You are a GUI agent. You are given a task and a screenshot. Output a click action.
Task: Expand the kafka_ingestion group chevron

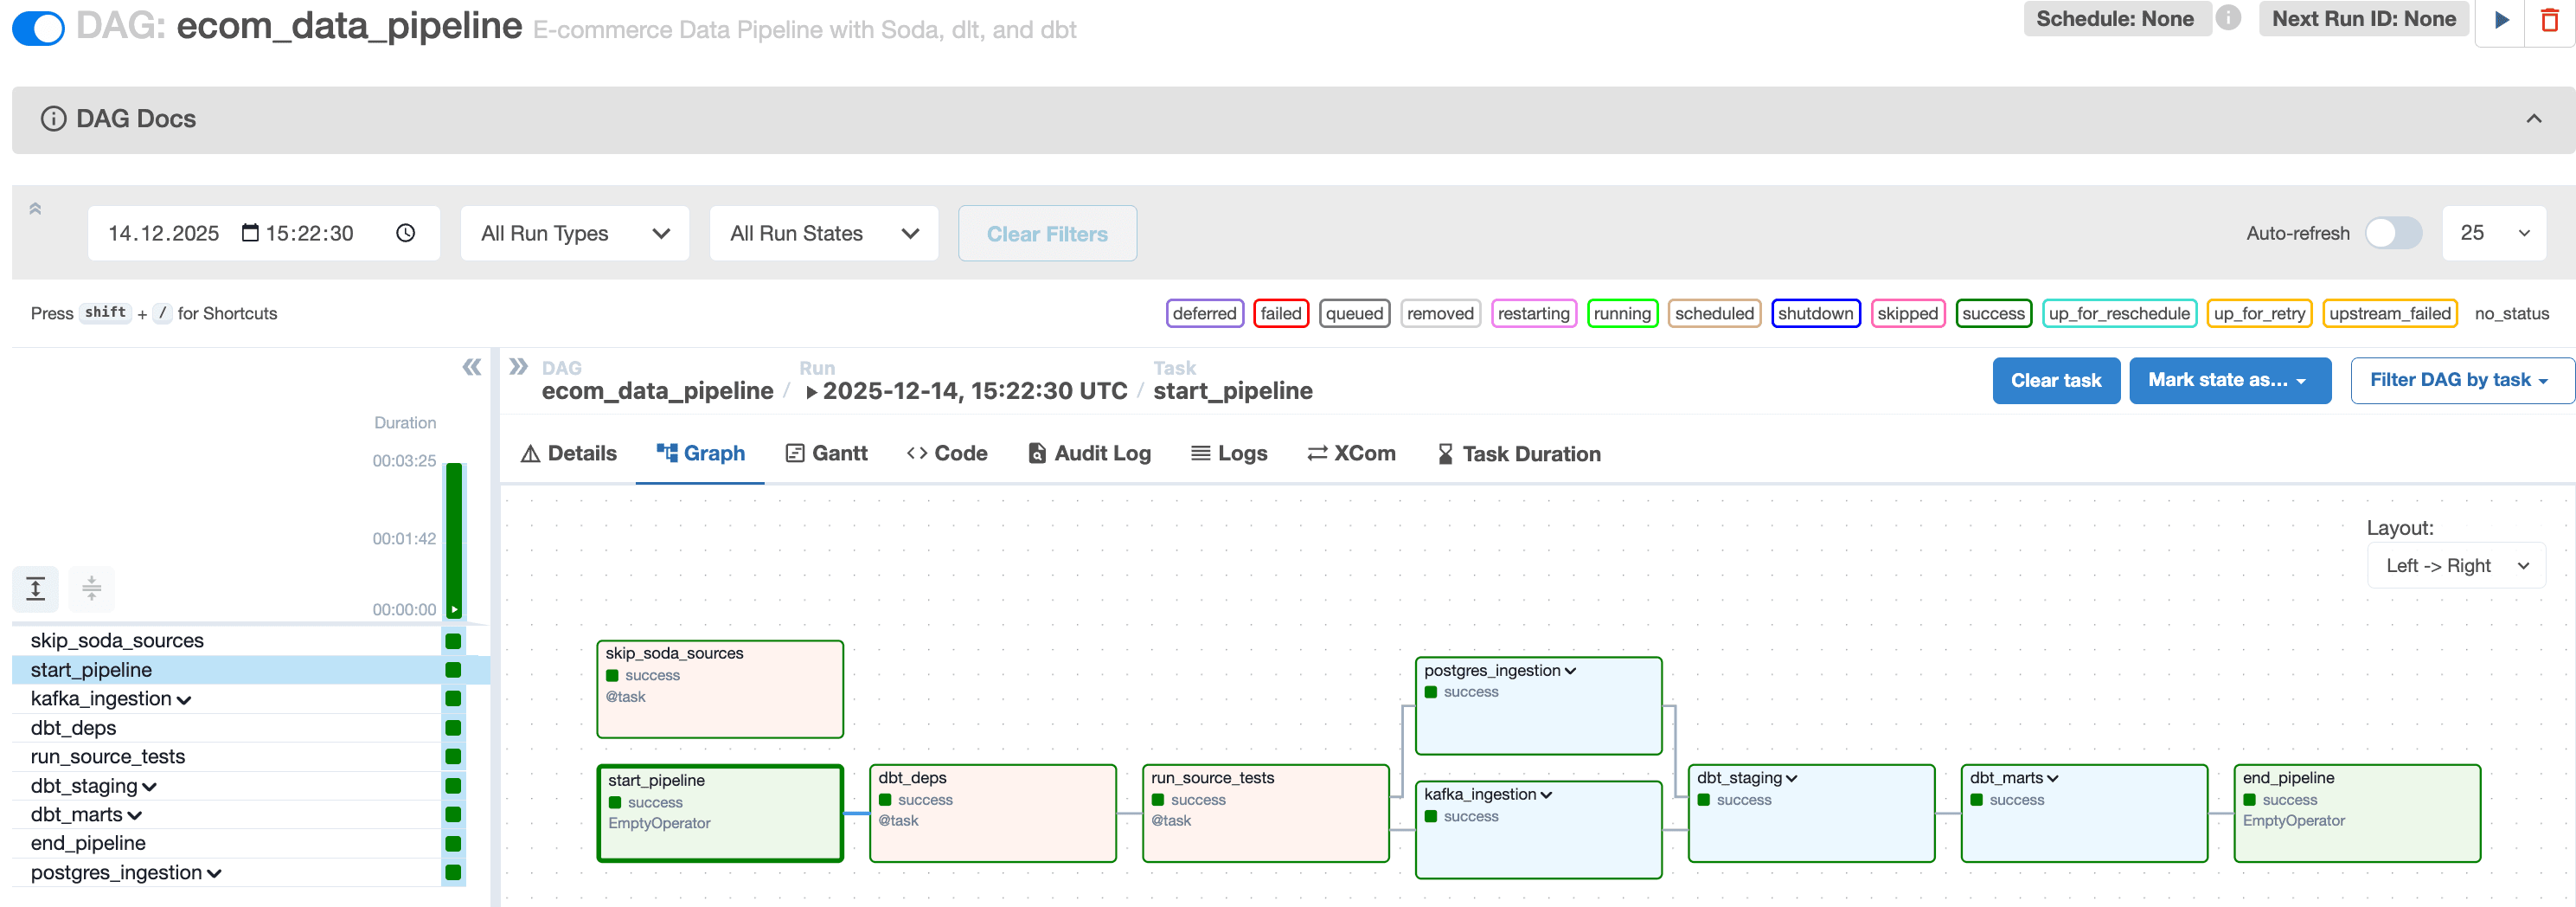1545,795
